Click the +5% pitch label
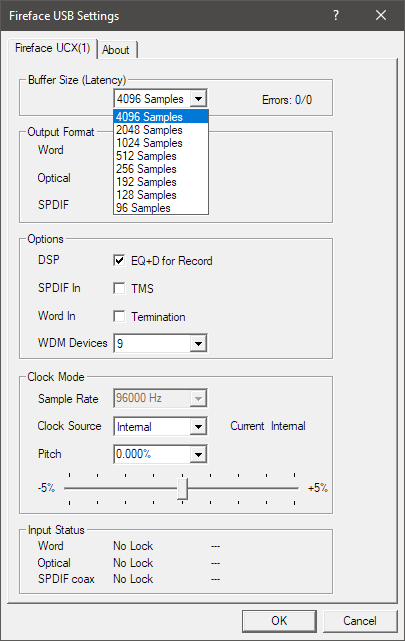 pos(318,488)
